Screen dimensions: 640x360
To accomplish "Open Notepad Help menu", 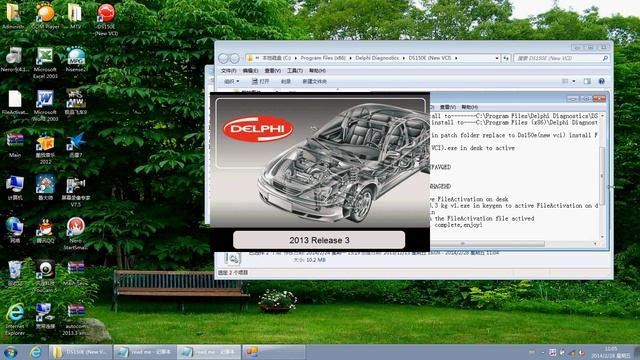I will (469, 107).
